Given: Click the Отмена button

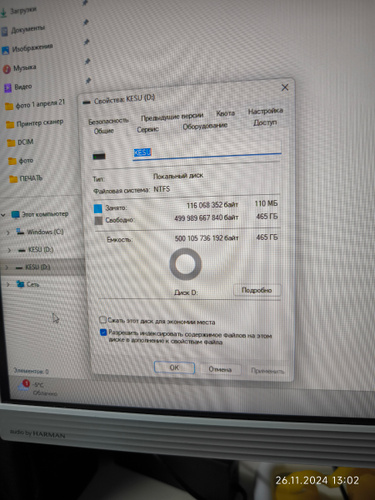Looking at the screenshot, I should click(x=220, y=369).
